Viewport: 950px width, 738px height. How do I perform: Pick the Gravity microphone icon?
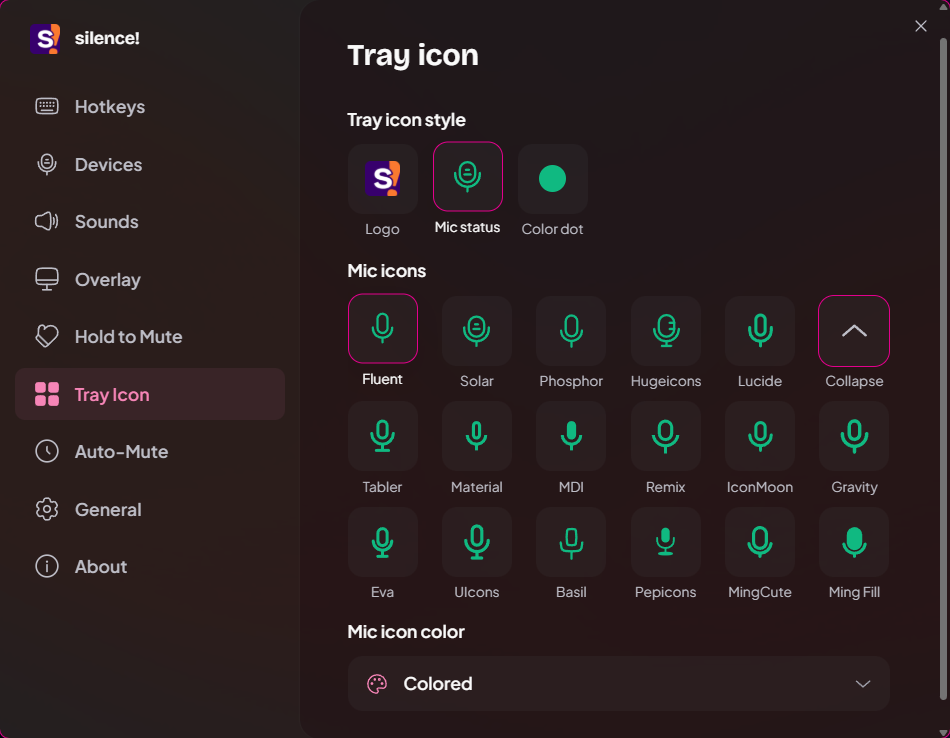[x=854, y=436]
